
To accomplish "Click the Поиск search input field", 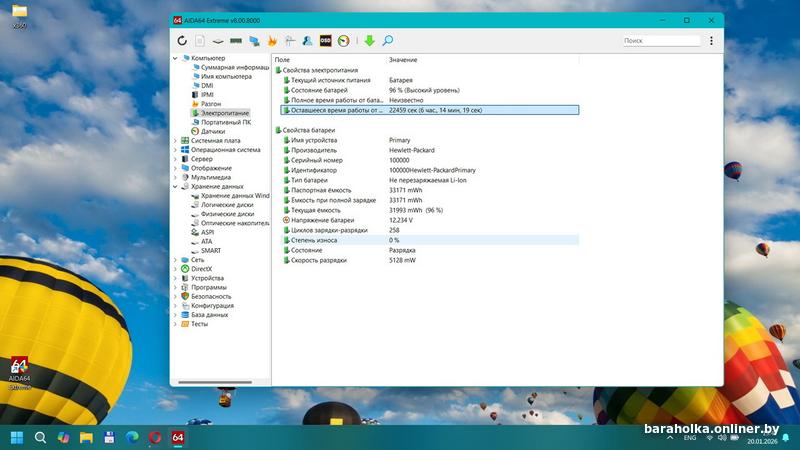I will [x=660, y=41].
